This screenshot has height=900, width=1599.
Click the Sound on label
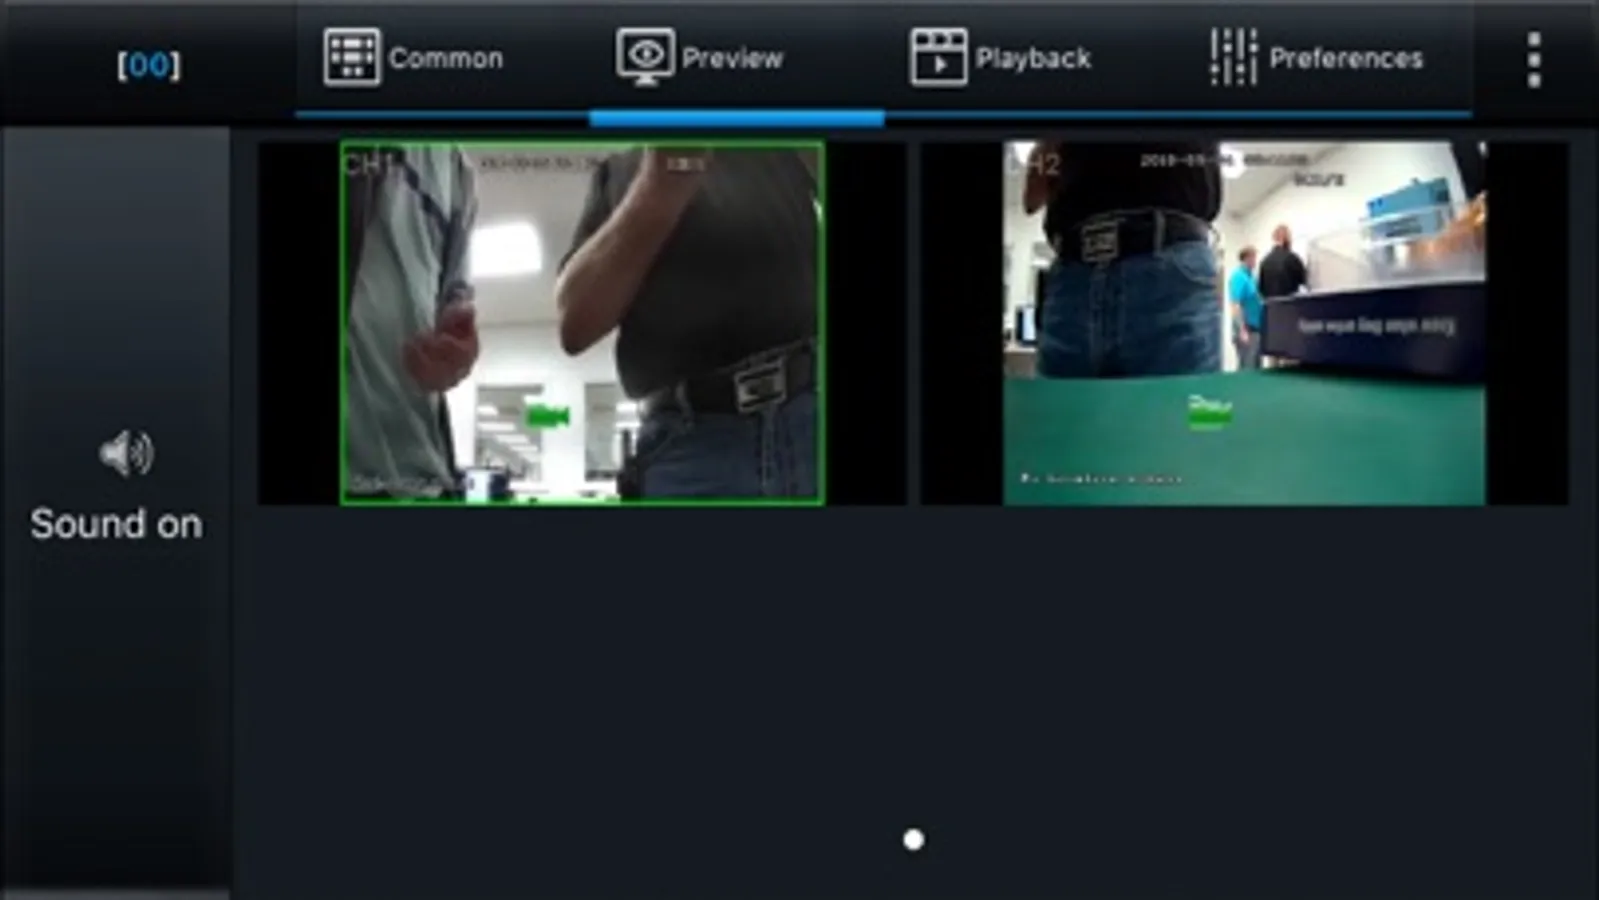tap(116, 524)
